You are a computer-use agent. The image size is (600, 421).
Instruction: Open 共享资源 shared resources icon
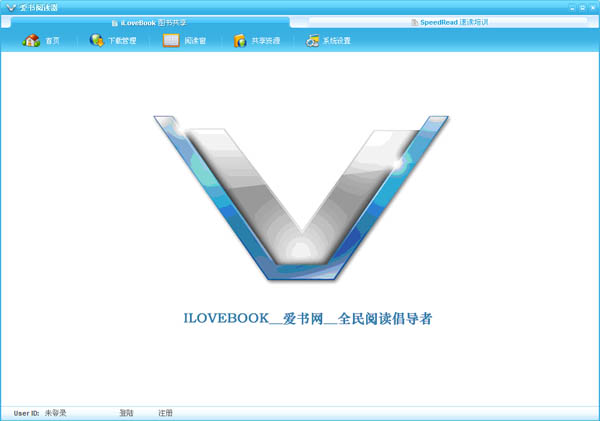coord(240,41)
